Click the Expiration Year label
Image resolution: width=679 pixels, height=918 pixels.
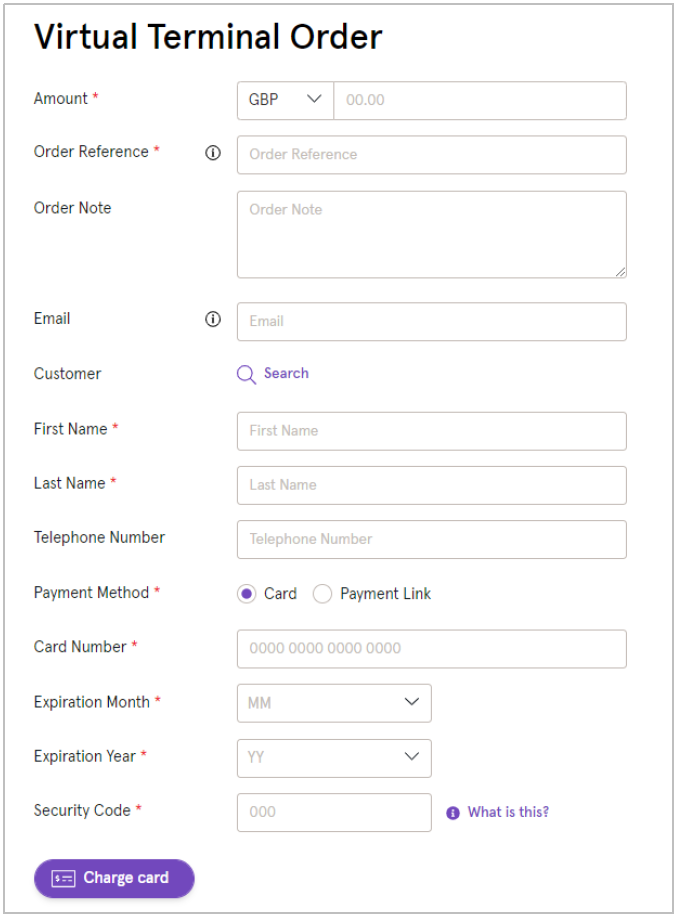pyautogui.click(x=85, y=756)
